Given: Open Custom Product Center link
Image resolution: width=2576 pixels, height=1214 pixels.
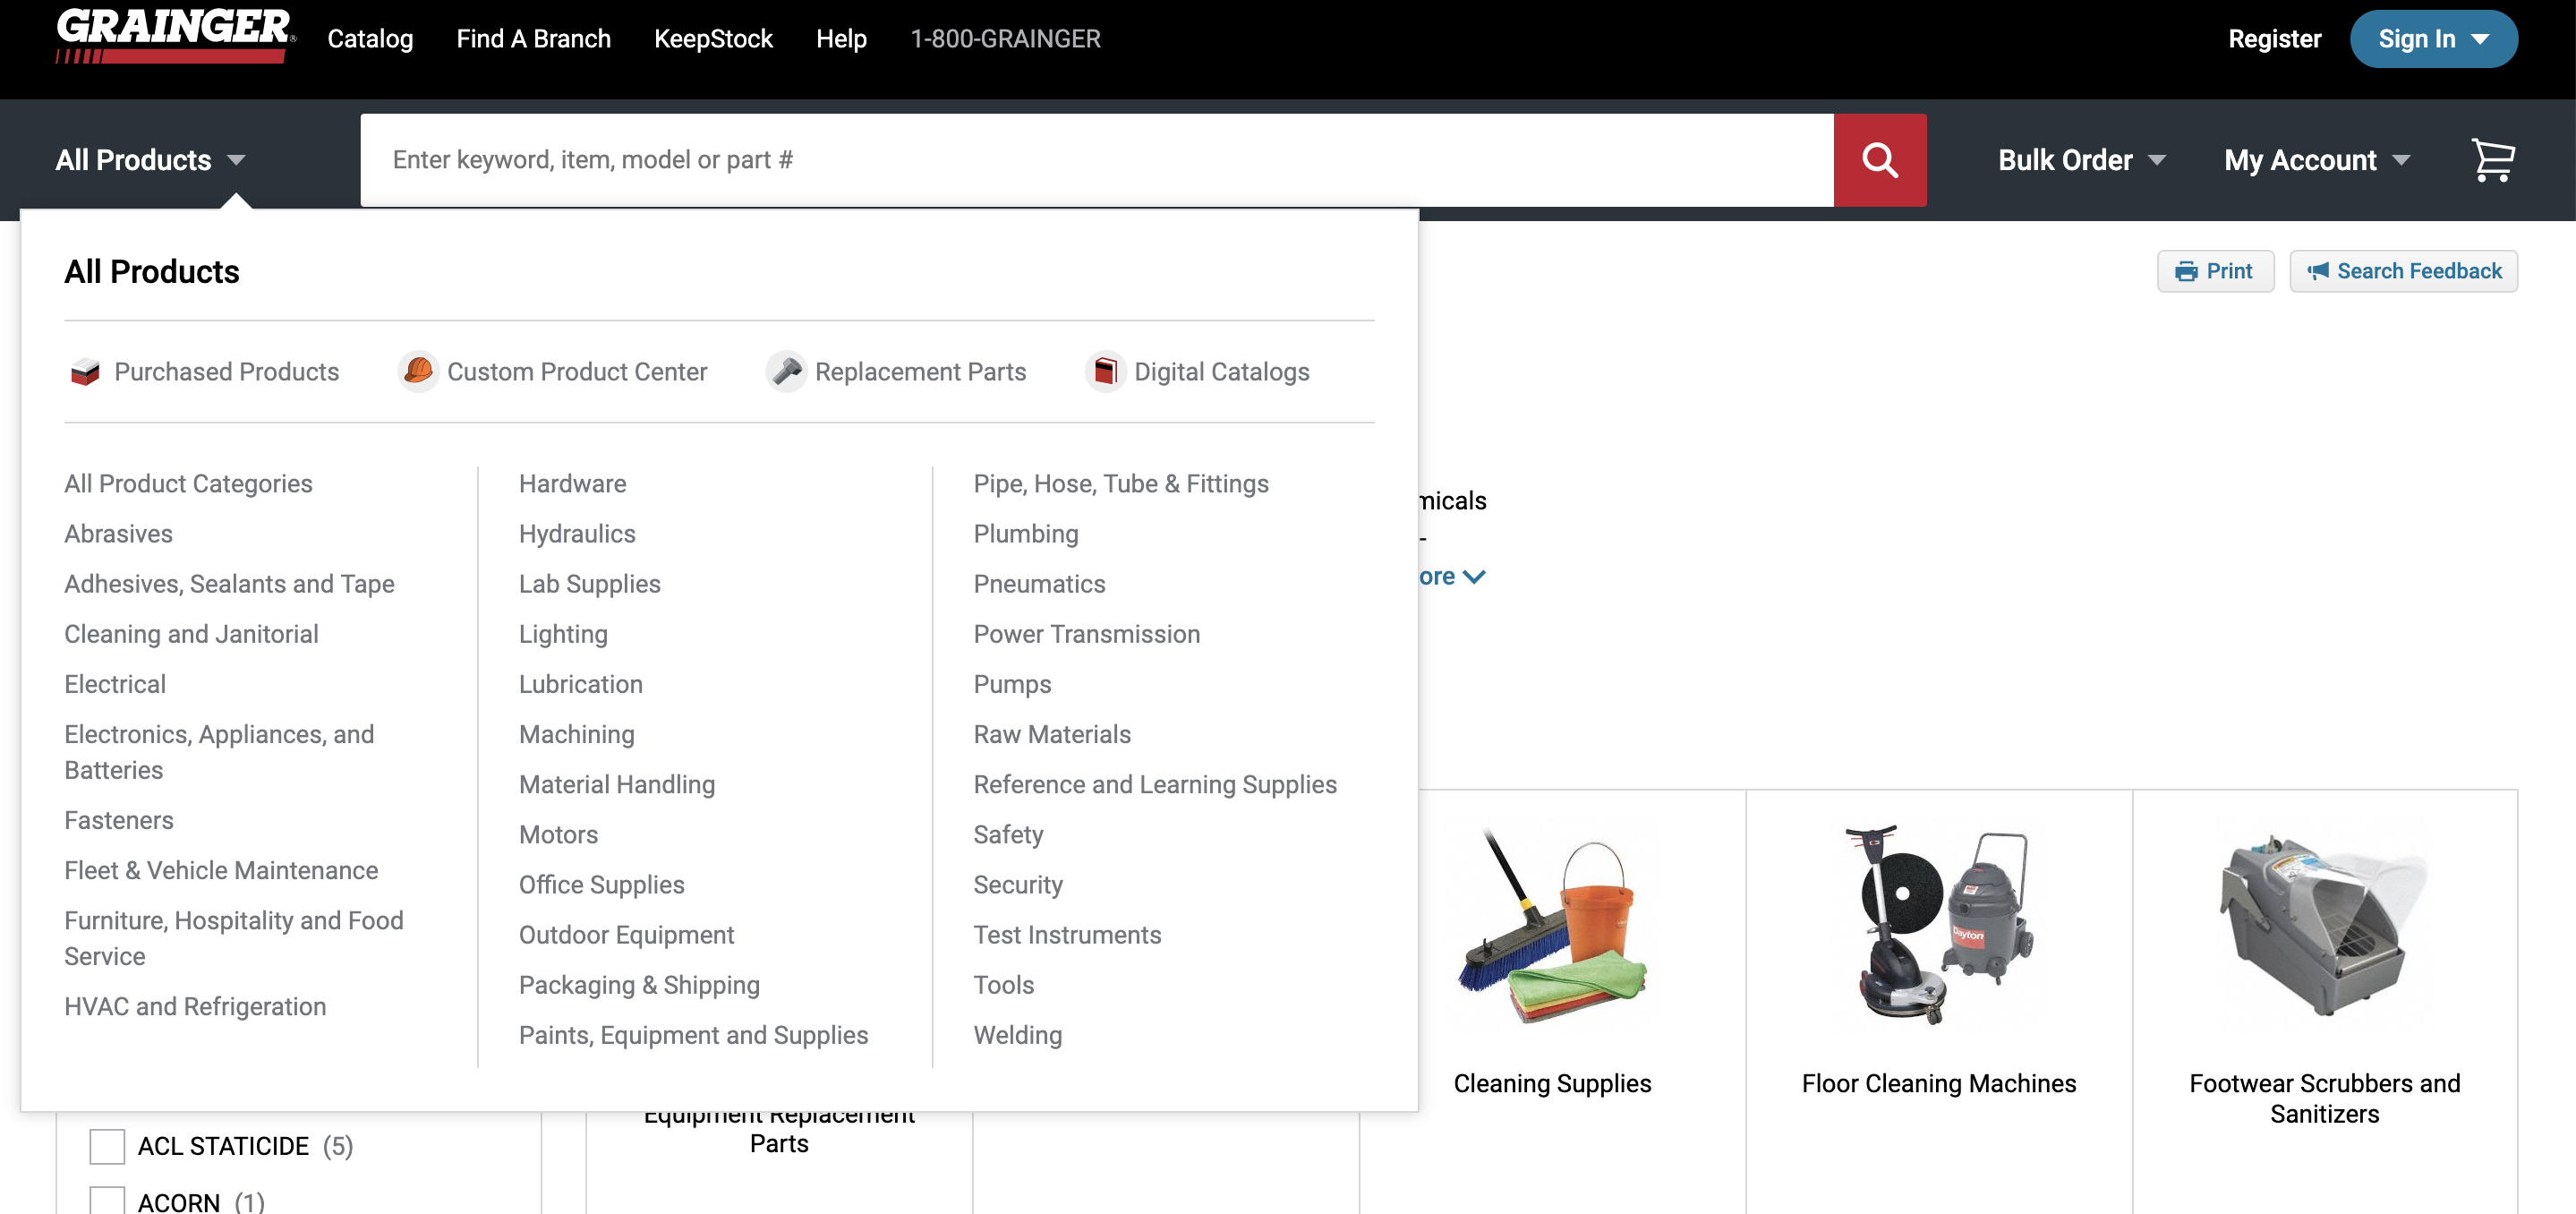Looking at the screenshot, I should pyautogui.click(x=577, y=372).
